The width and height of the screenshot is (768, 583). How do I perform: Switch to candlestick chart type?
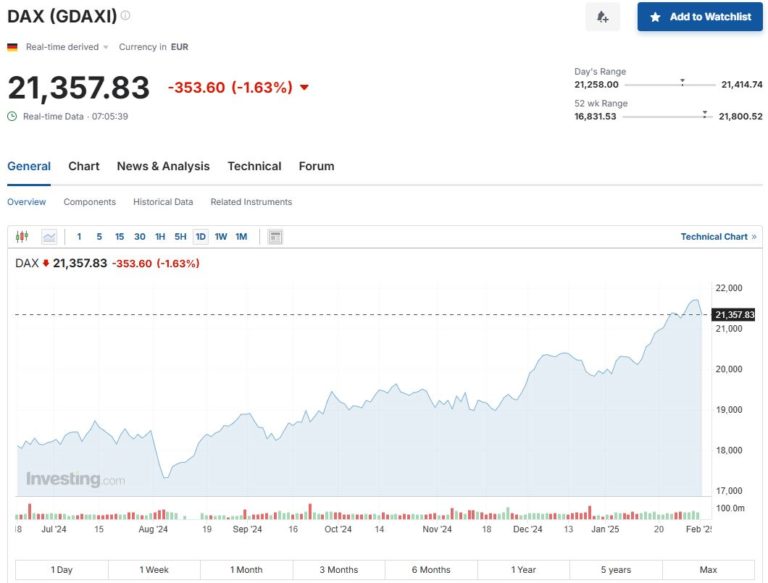(22, 237)
